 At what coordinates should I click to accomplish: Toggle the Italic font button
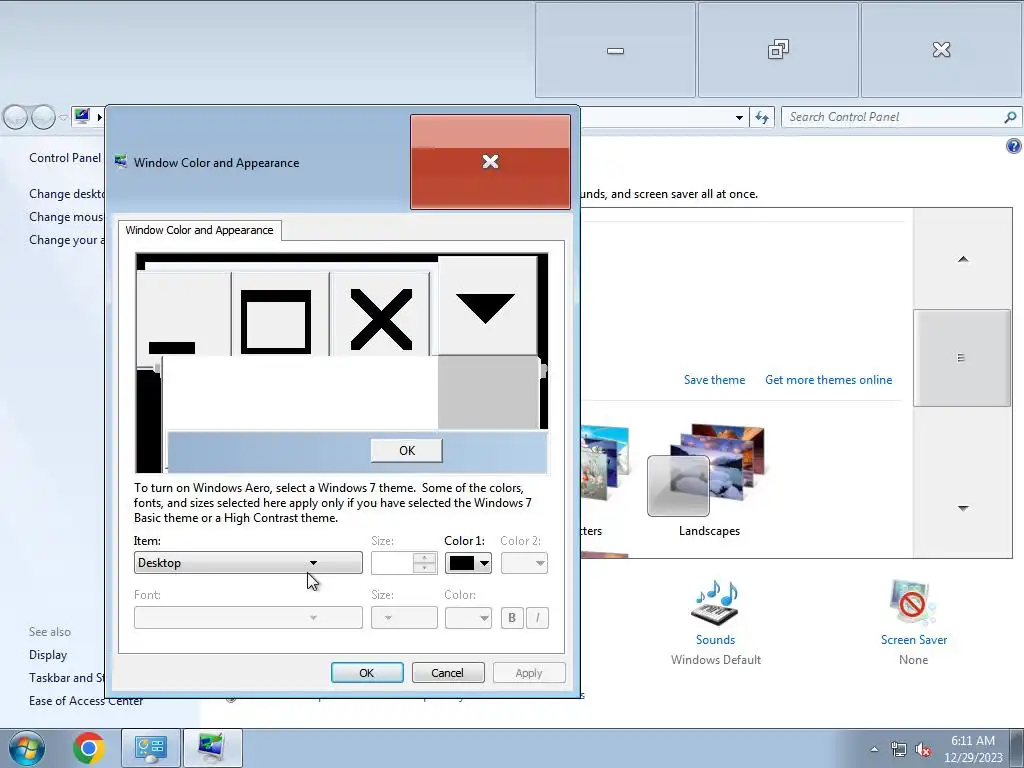[537, 618]
